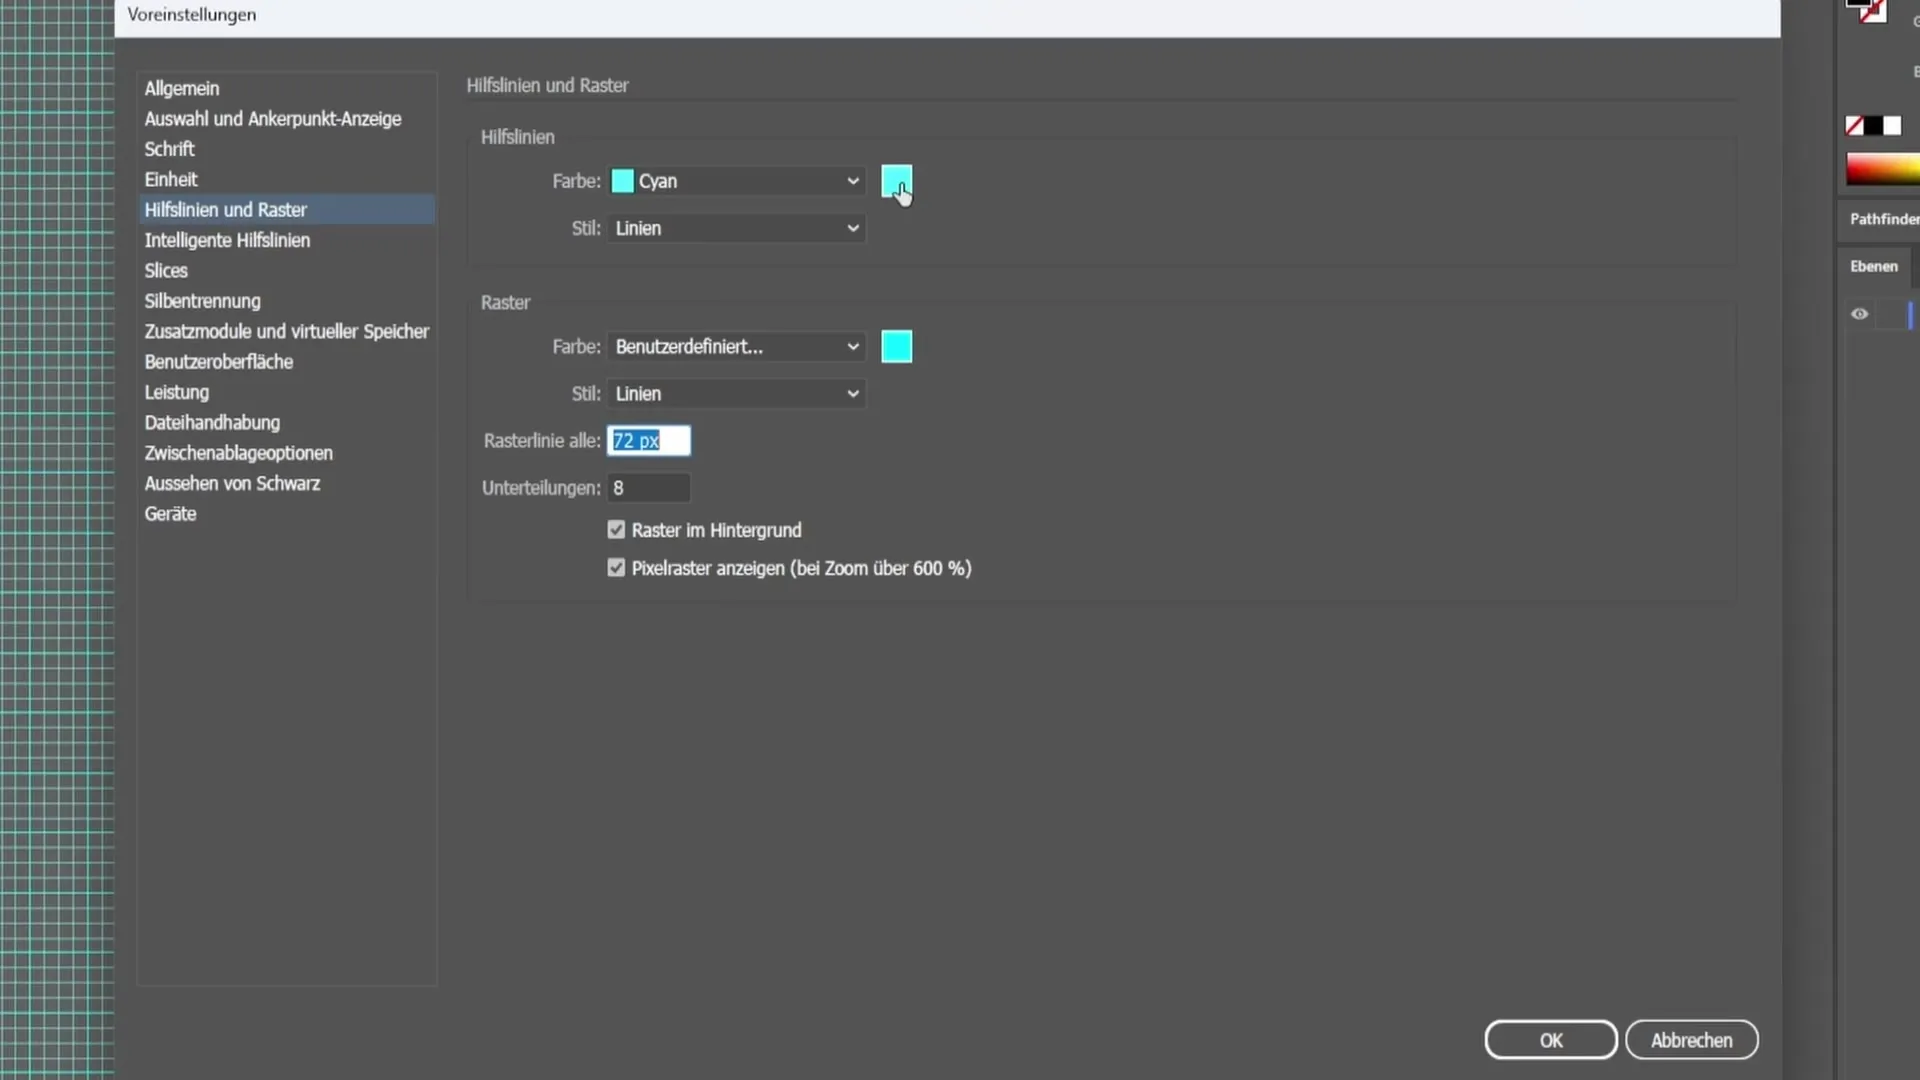Screen dimensions: 1920x1080
Task: Open the Hilfslinien color picker swatch
Action: coord(896,181)
